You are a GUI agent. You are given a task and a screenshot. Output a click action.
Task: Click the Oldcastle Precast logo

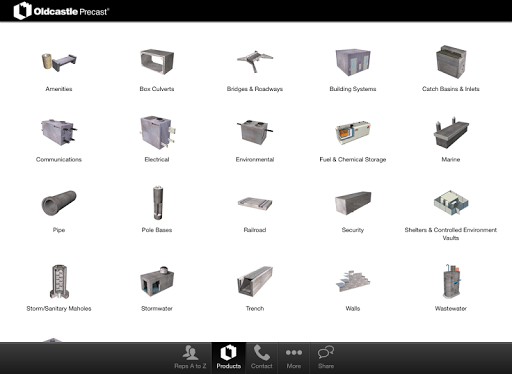(x=61, y=11)
